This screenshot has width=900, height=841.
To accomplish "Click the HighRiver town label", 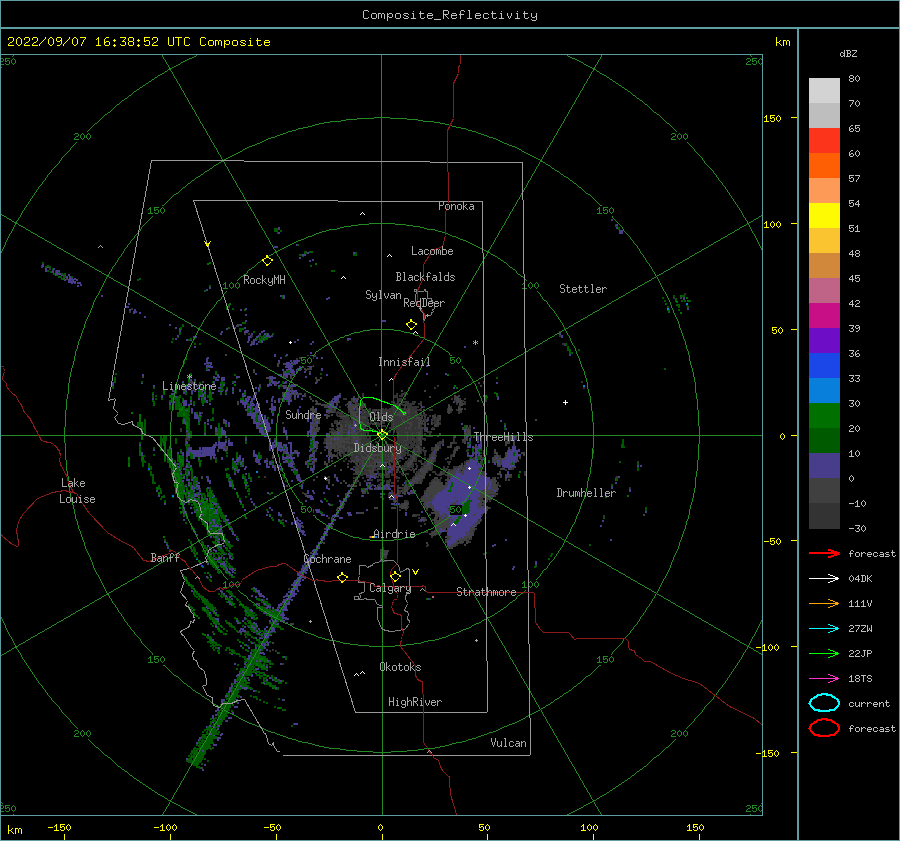I will pyautogui.click(x=415, y=702).
